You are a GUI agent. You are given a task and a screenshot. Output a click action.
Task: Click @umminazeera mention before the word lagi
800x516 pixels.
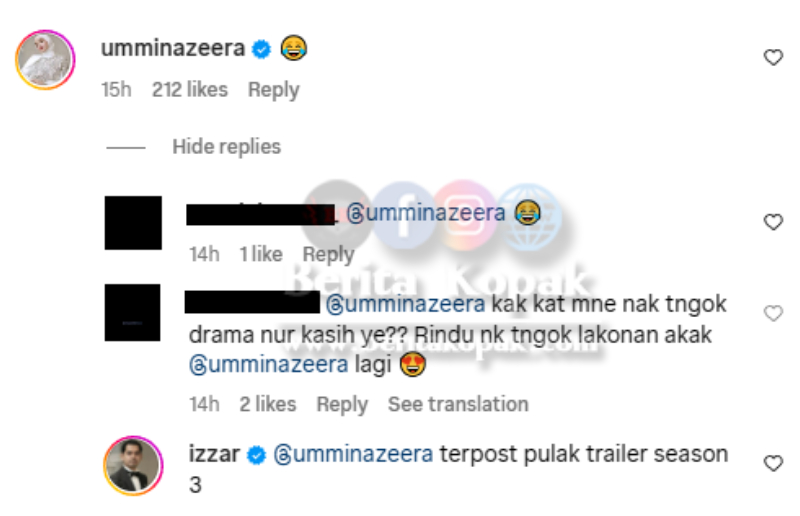(x=268, y=365)
